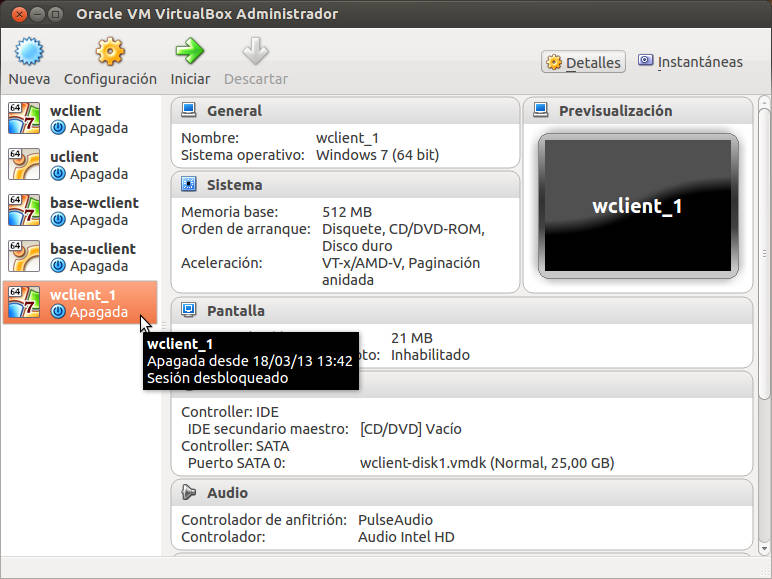772x579 pixels.
Task: Click the Inhabilitado remote desktop value
Action: pyautogui.click(x=430, y=355)
